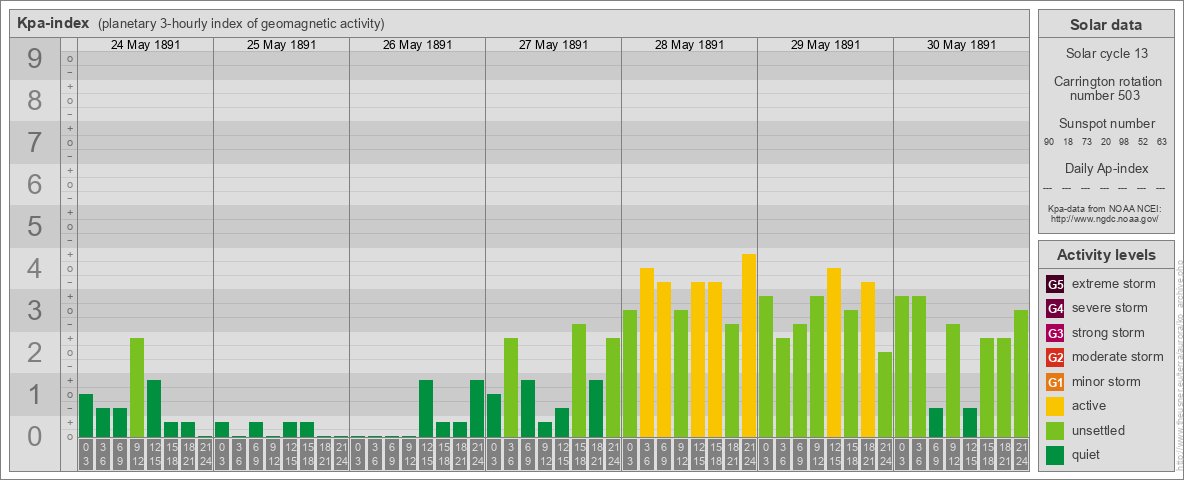This screenshot has width=1184, height=480.
Task: Click the light green unsettled legend swatch
Action: coord(1055,430)
